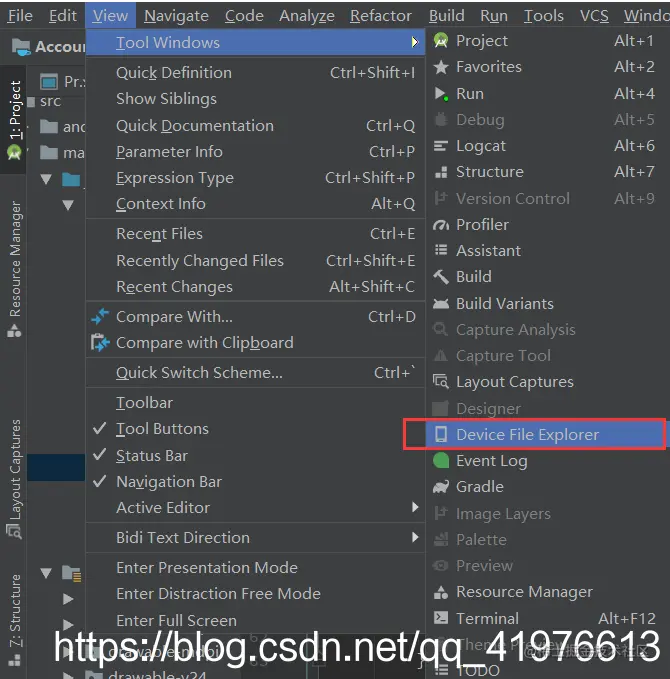Click the Assistant list icon
The width and height of the screenshot is (670, 679).
441,250
